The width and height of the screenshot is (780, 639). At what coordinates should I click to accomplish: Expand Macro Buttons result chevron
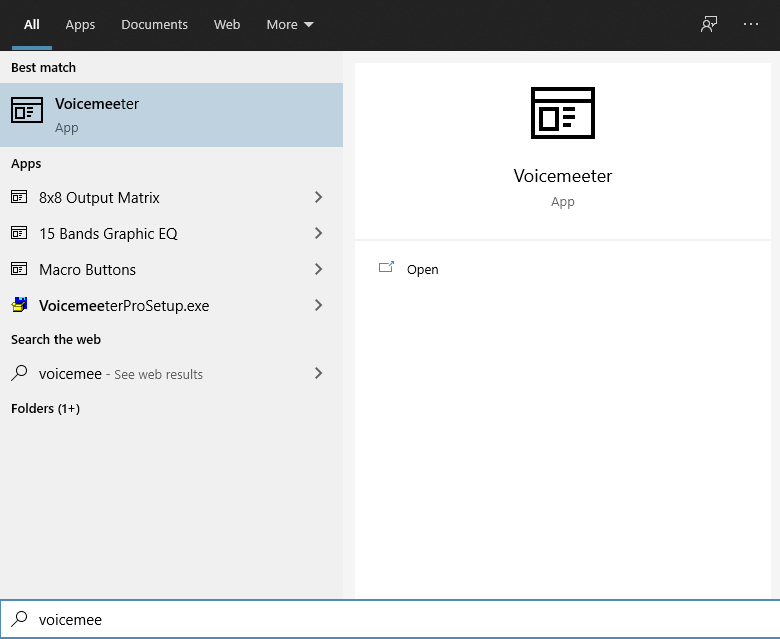click(x=319, y=270)
